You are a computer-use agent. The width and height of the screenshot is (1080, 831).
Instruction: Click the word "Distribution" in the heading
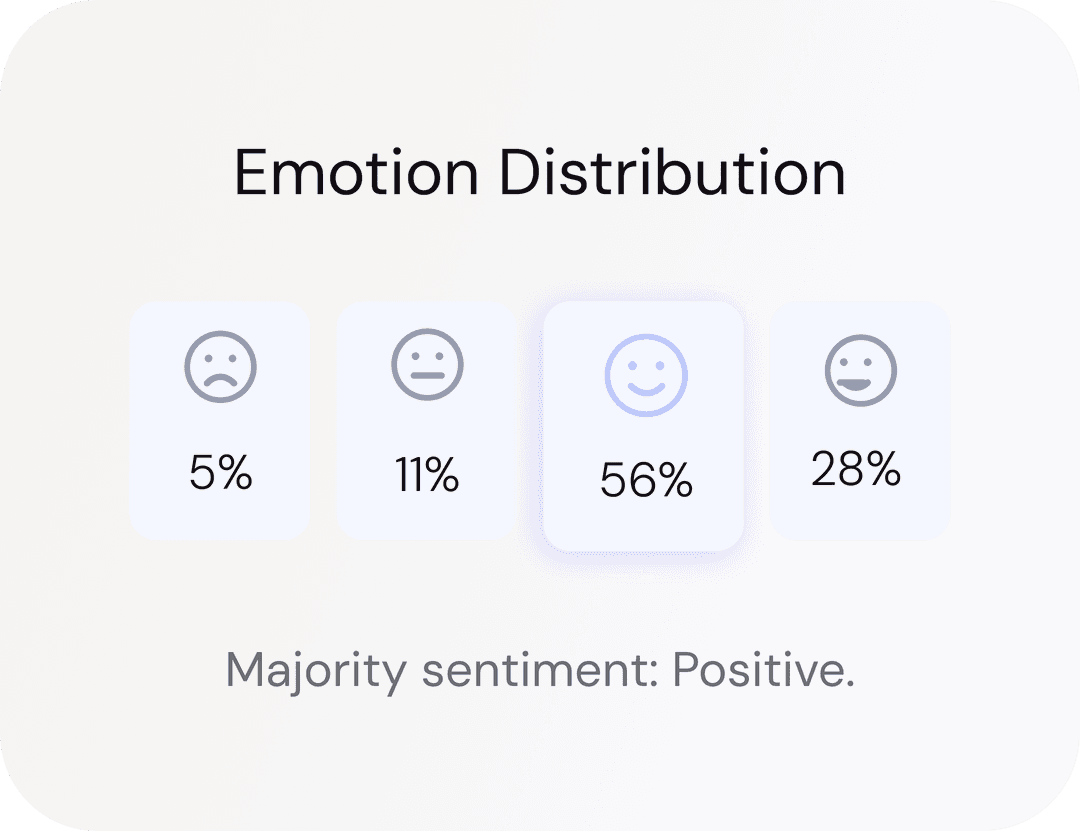tap(672, 172)
